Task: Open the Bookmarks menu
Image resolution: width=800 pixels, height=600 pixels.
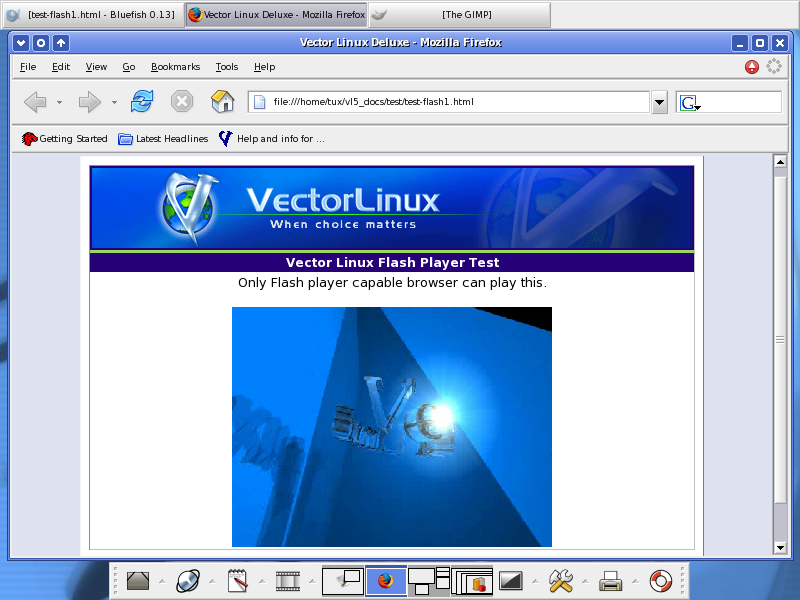Action: pyautogui.click(x=175, y=67)
